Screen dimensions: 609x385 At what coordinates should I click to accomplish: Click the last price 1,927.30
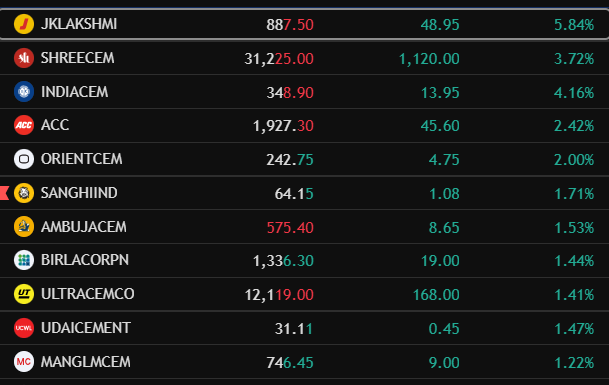tap(283, 126)
